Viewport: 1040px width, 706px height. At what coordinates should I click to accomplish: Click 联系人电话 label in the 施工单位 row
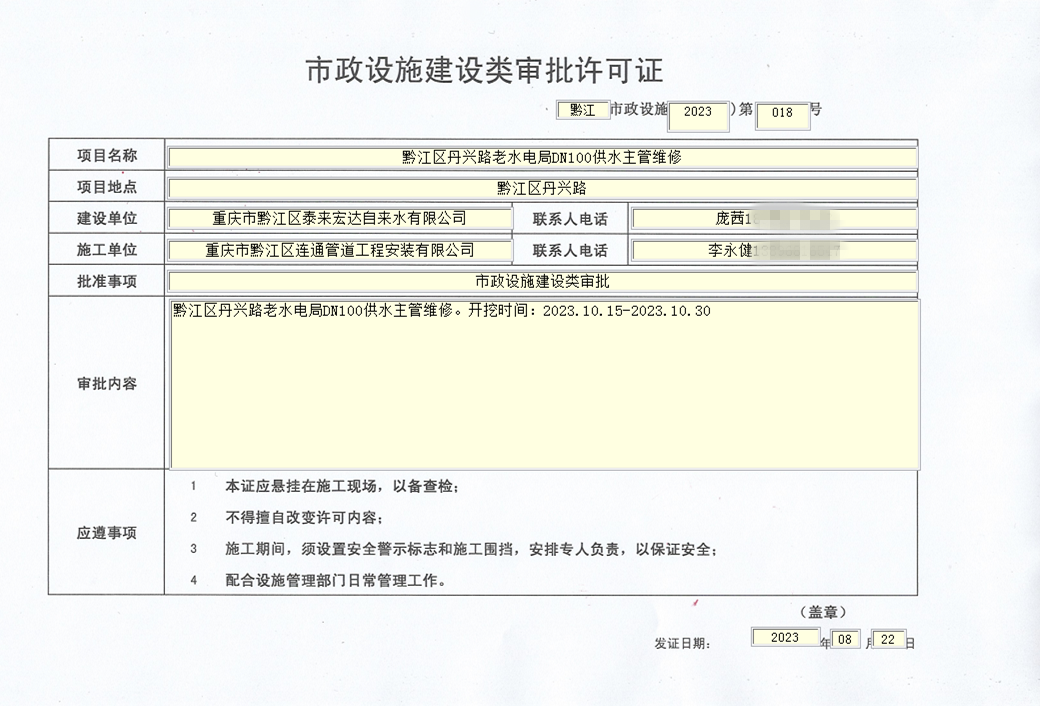pyautogui.click(x=570, y=250)
